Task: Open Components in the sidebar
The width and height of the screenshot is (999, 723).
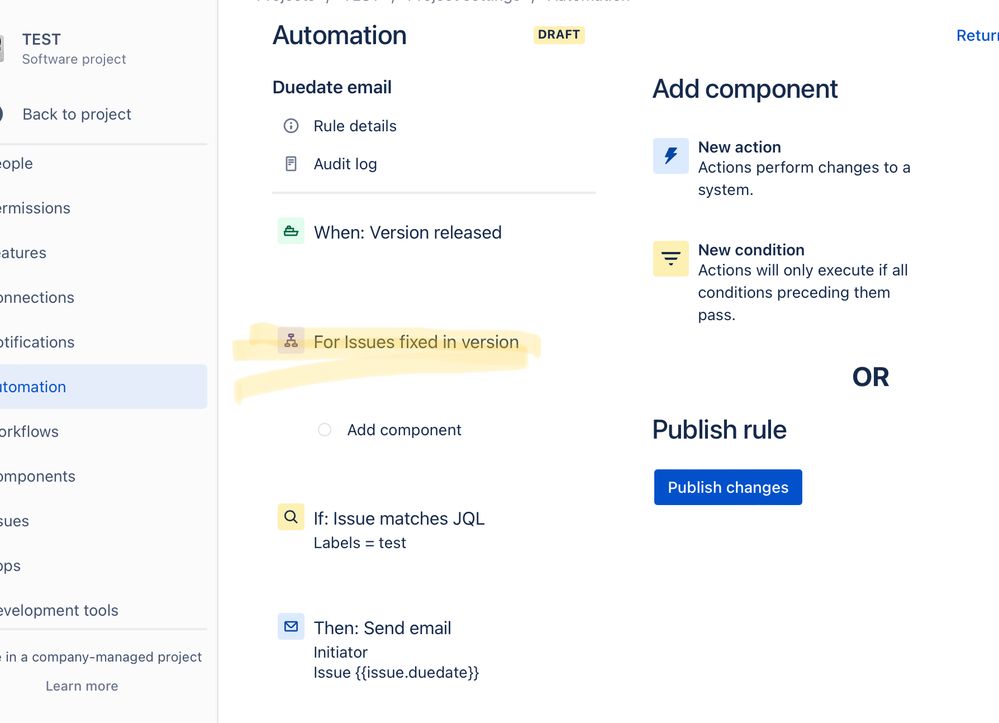Action: pos(38,476)
